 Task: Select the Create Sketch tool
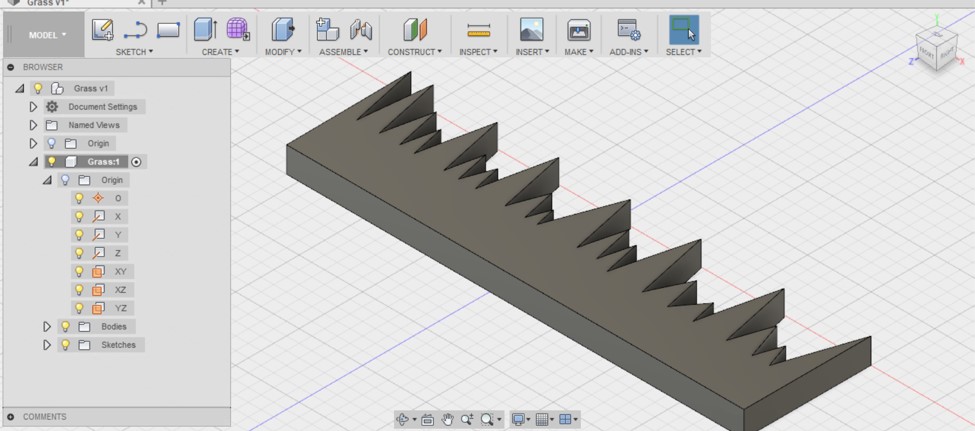103,29
